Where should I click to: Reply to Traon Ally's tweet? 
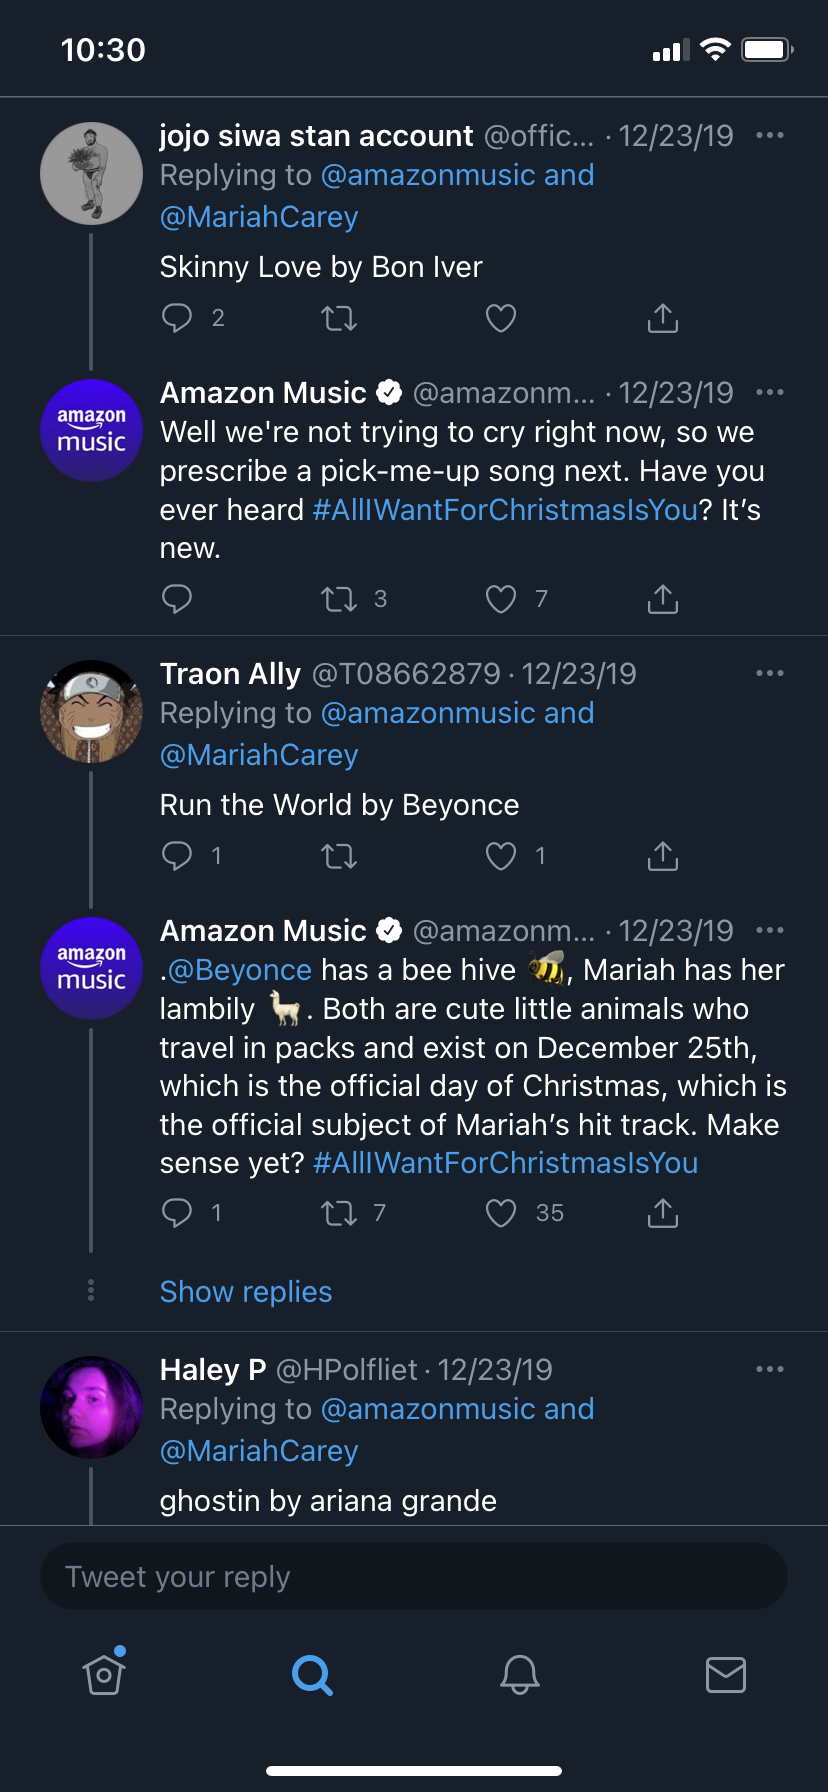177,856
